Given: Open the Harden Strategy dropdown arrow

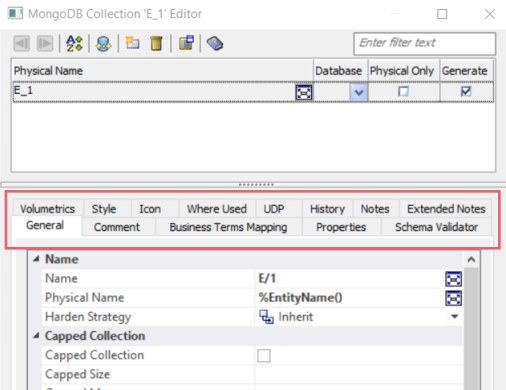Looking at the screenshot, I should pyautogui.click(x=454, y=316).
